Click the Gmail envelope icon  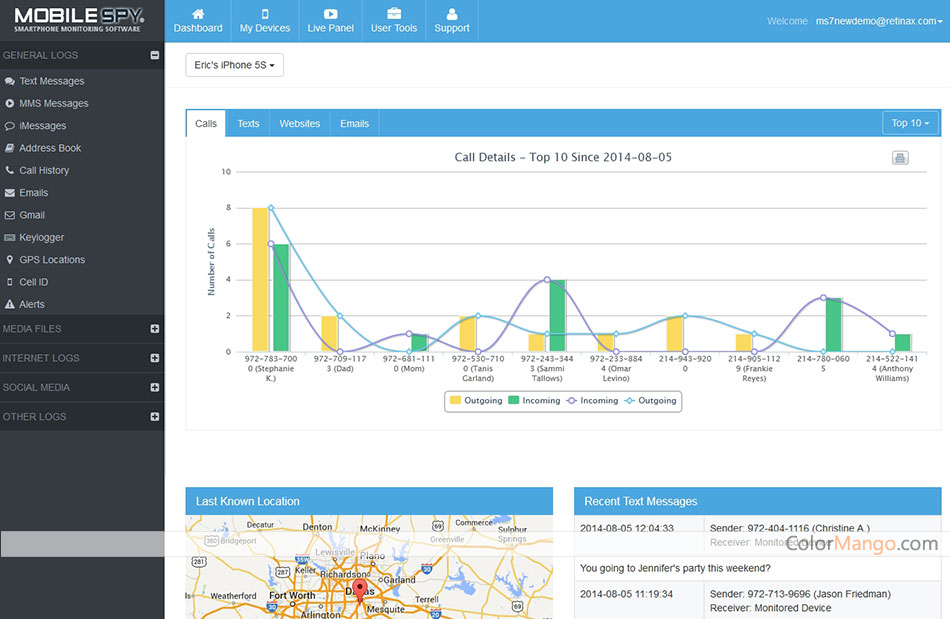(10, 215)
